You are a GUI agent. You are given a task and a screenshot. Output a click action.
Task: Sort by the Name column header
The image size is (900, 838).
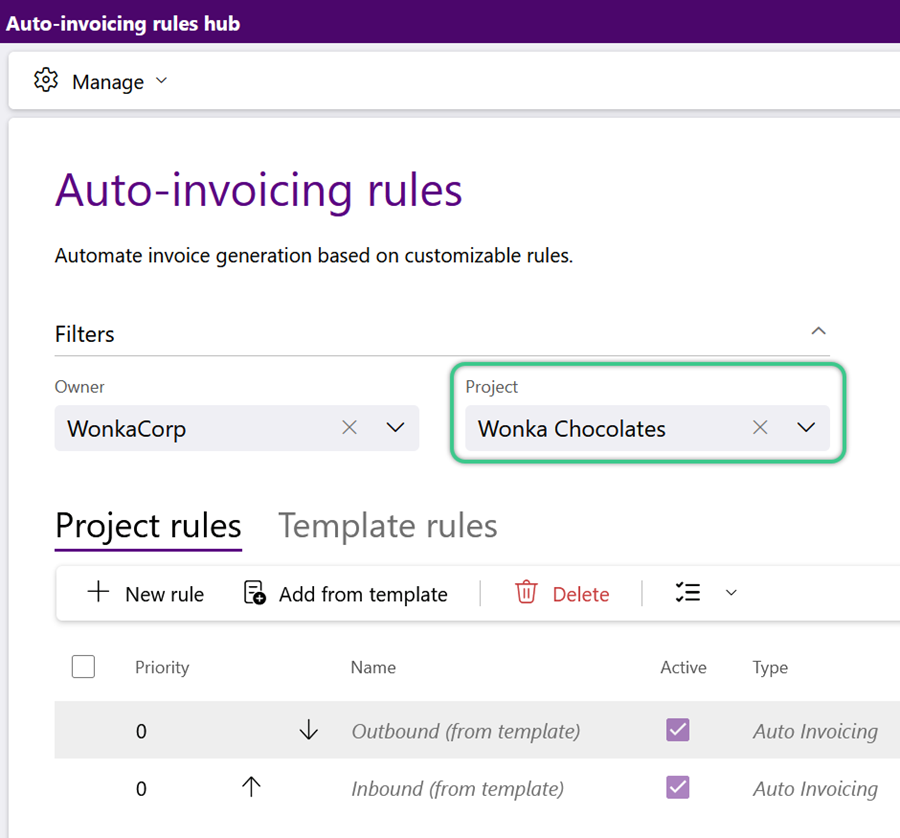point(373,668)
